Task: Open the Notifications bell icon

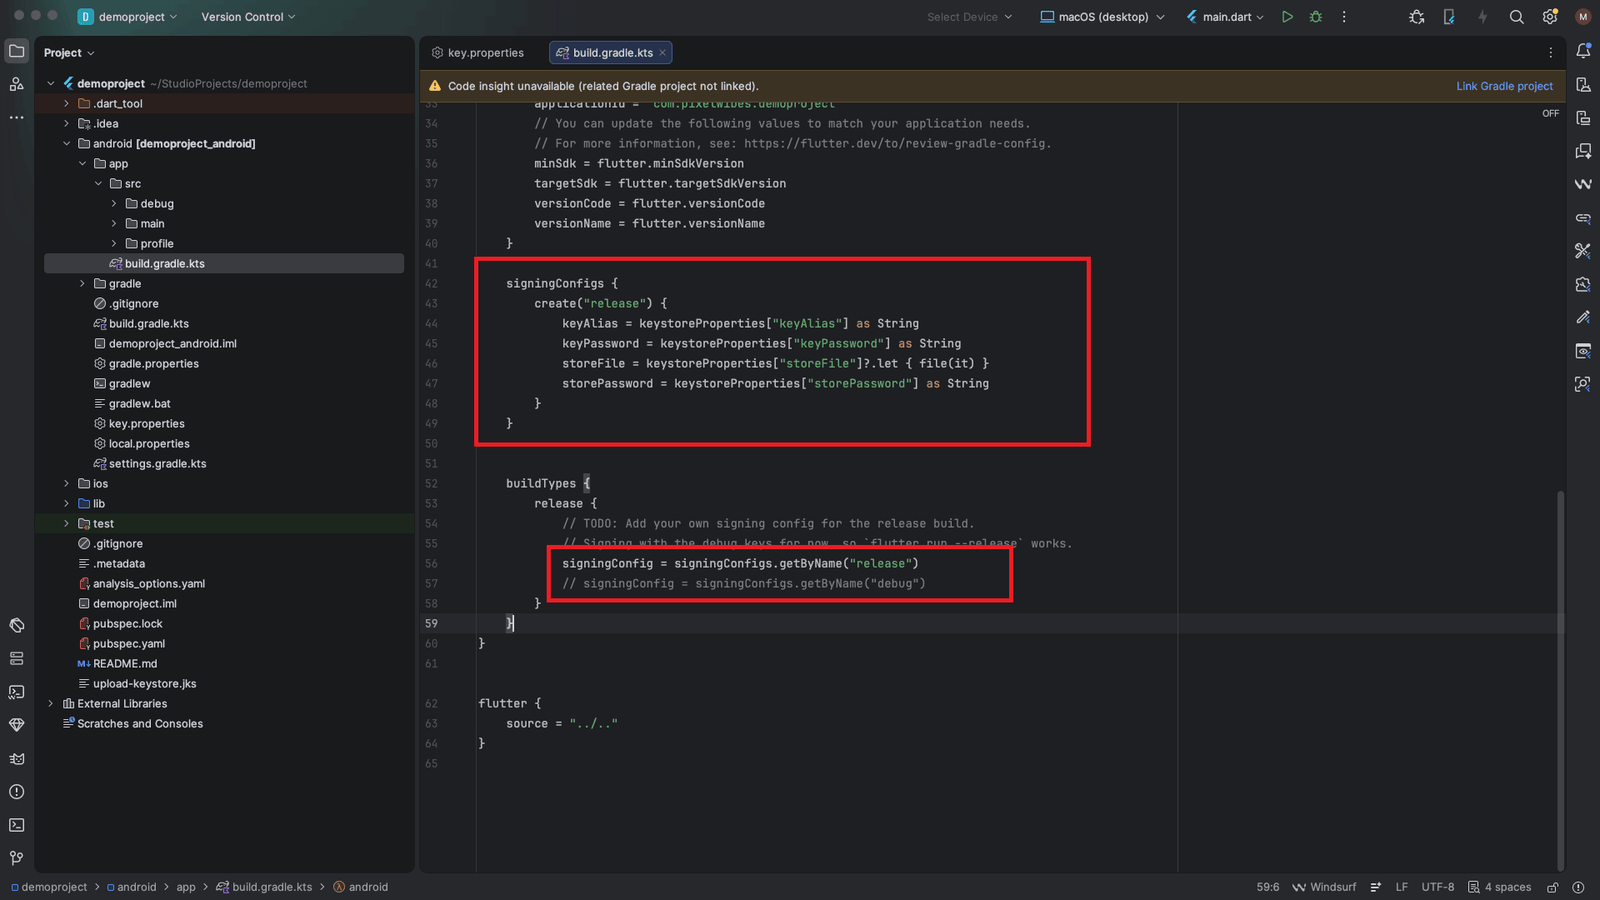Action: [x=1583, y=51]
